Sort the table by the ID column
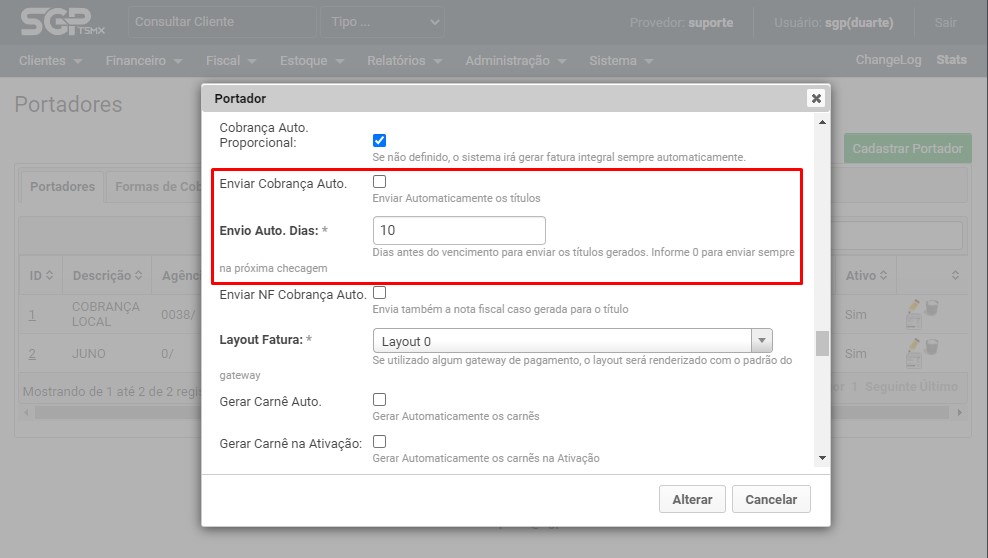 point(40,275)
